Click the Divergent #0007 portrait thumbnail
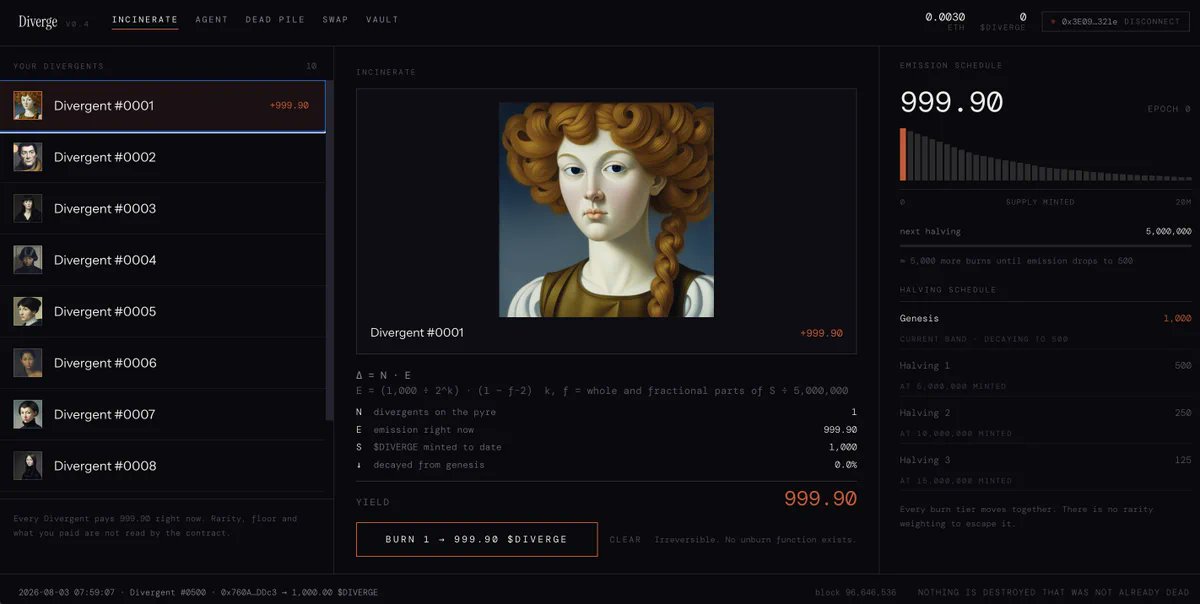 point(28,414)
